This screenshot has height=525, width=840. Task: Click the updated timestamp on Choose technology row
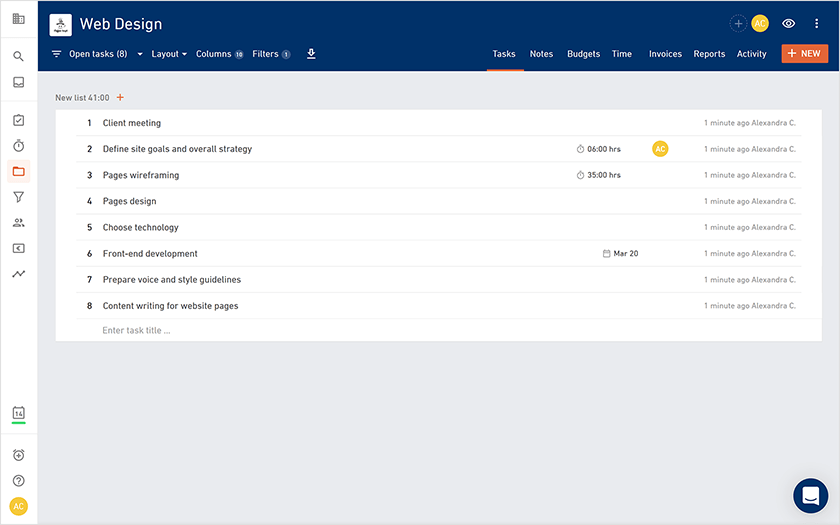749,228
